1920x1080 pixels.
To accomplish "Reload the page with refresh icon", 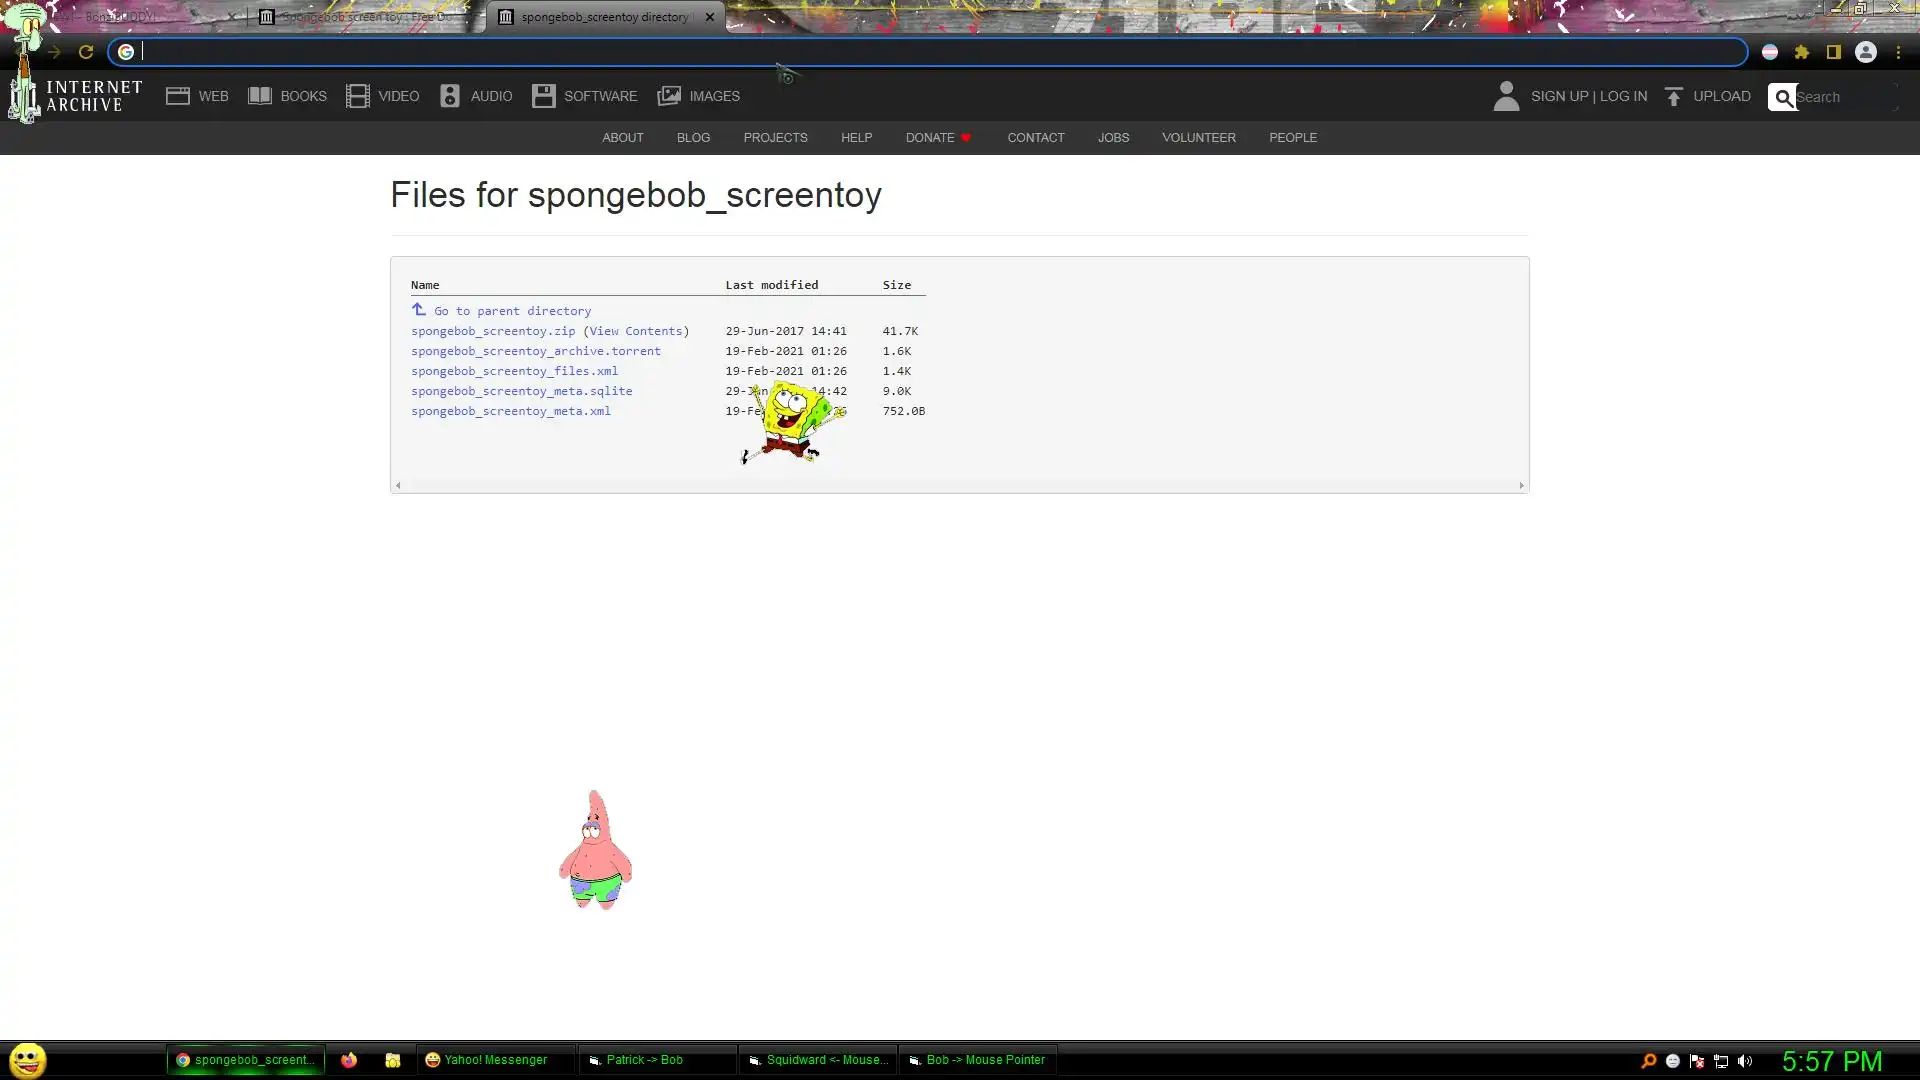I will pos(86,52).
